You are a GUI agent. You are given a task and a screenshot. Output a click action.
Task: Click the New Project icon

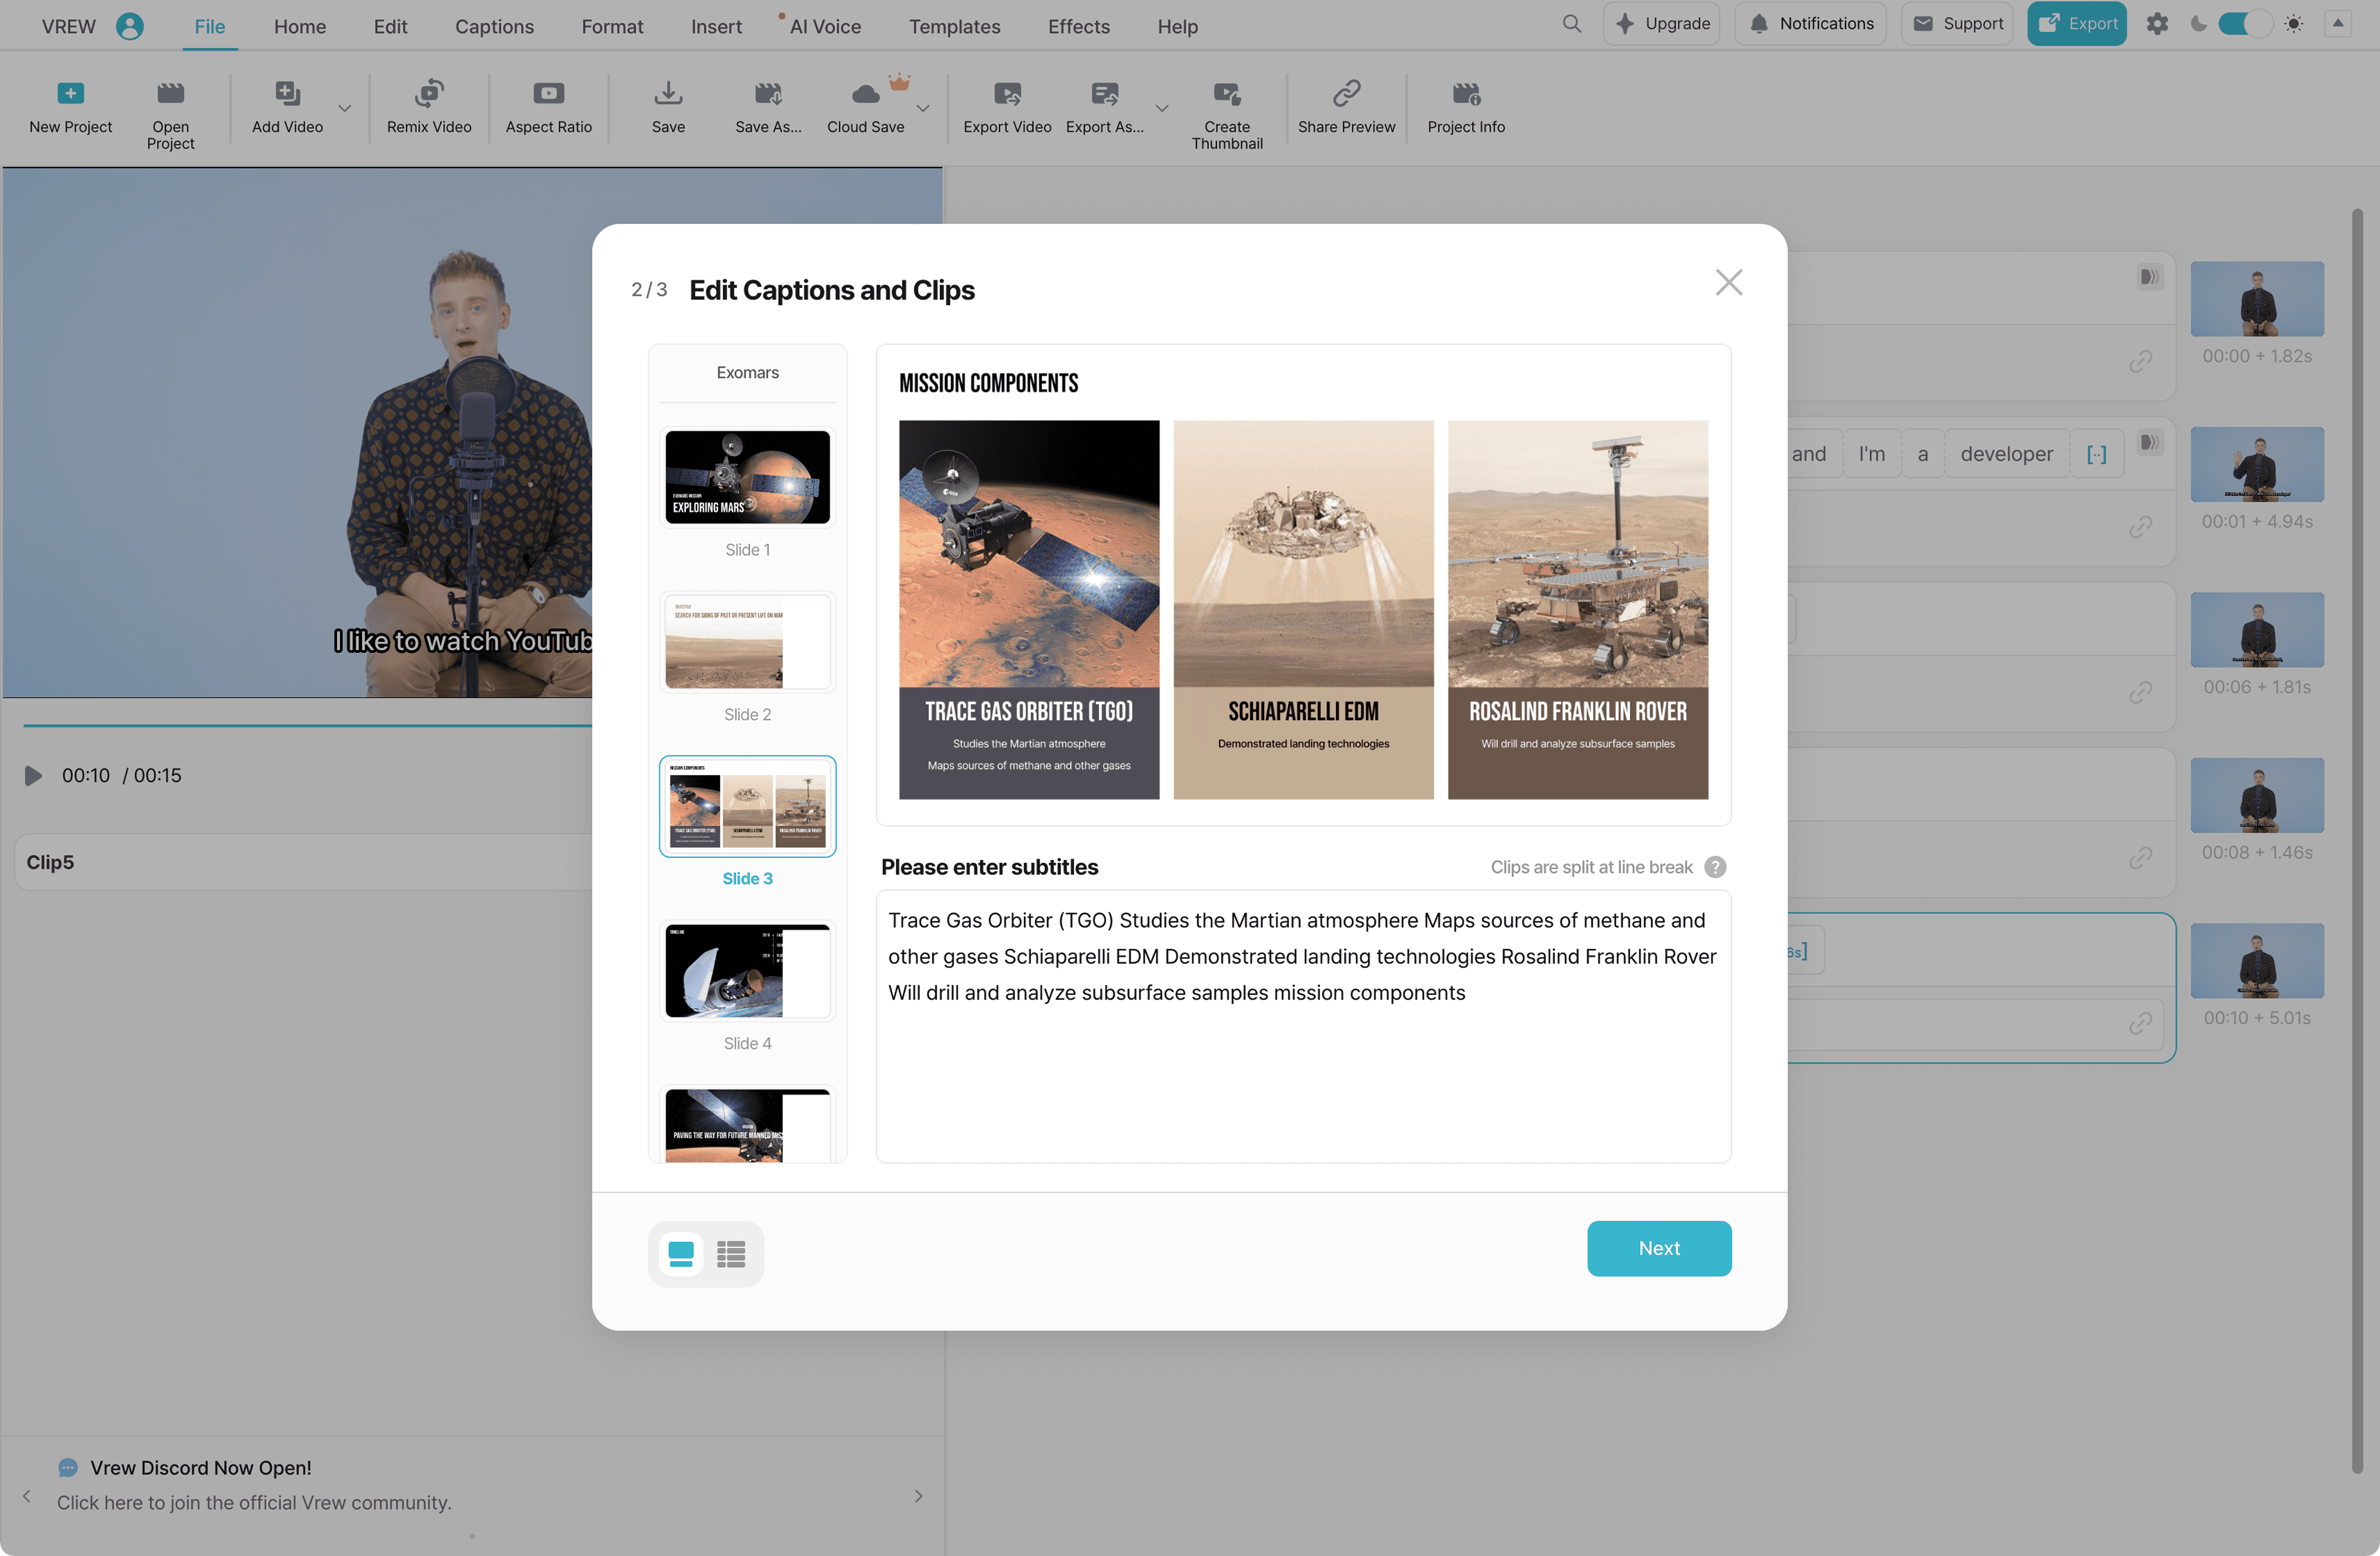pos(70,94)
